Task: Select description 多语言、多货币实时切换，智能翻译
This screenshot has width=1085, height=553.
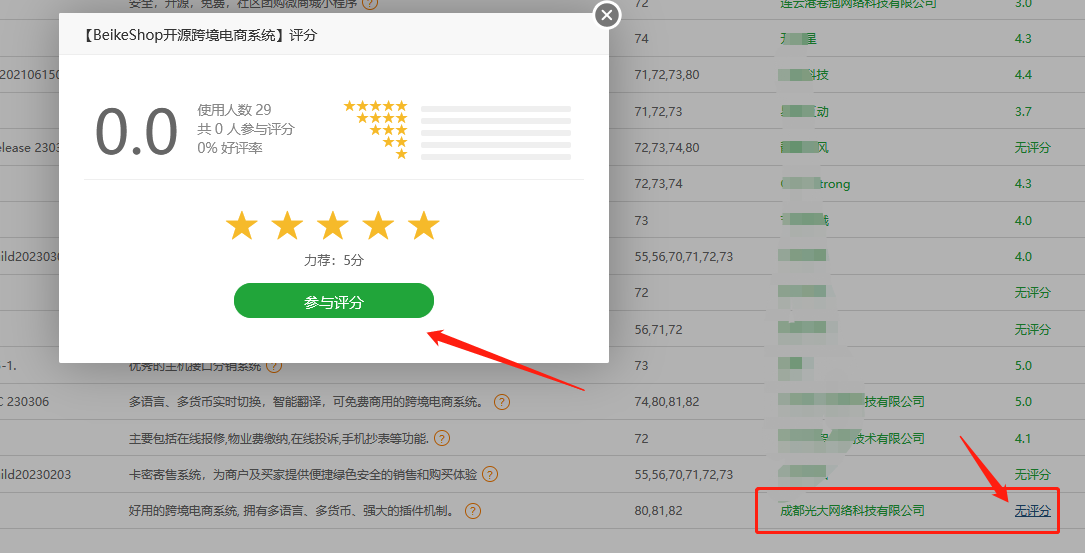Action: [307, 401]
